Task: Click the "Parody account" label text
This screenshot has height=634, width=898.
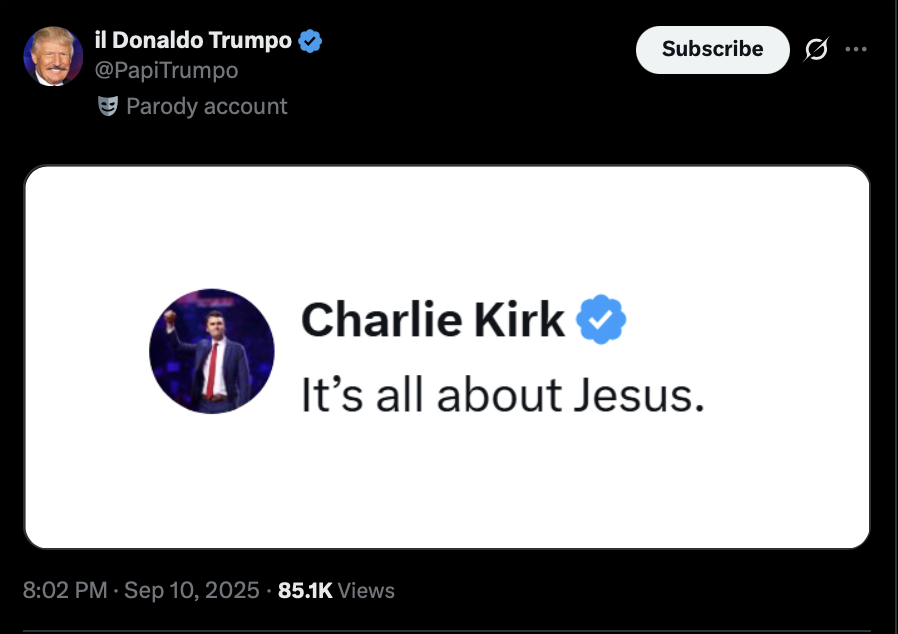Action: [207, 106]
